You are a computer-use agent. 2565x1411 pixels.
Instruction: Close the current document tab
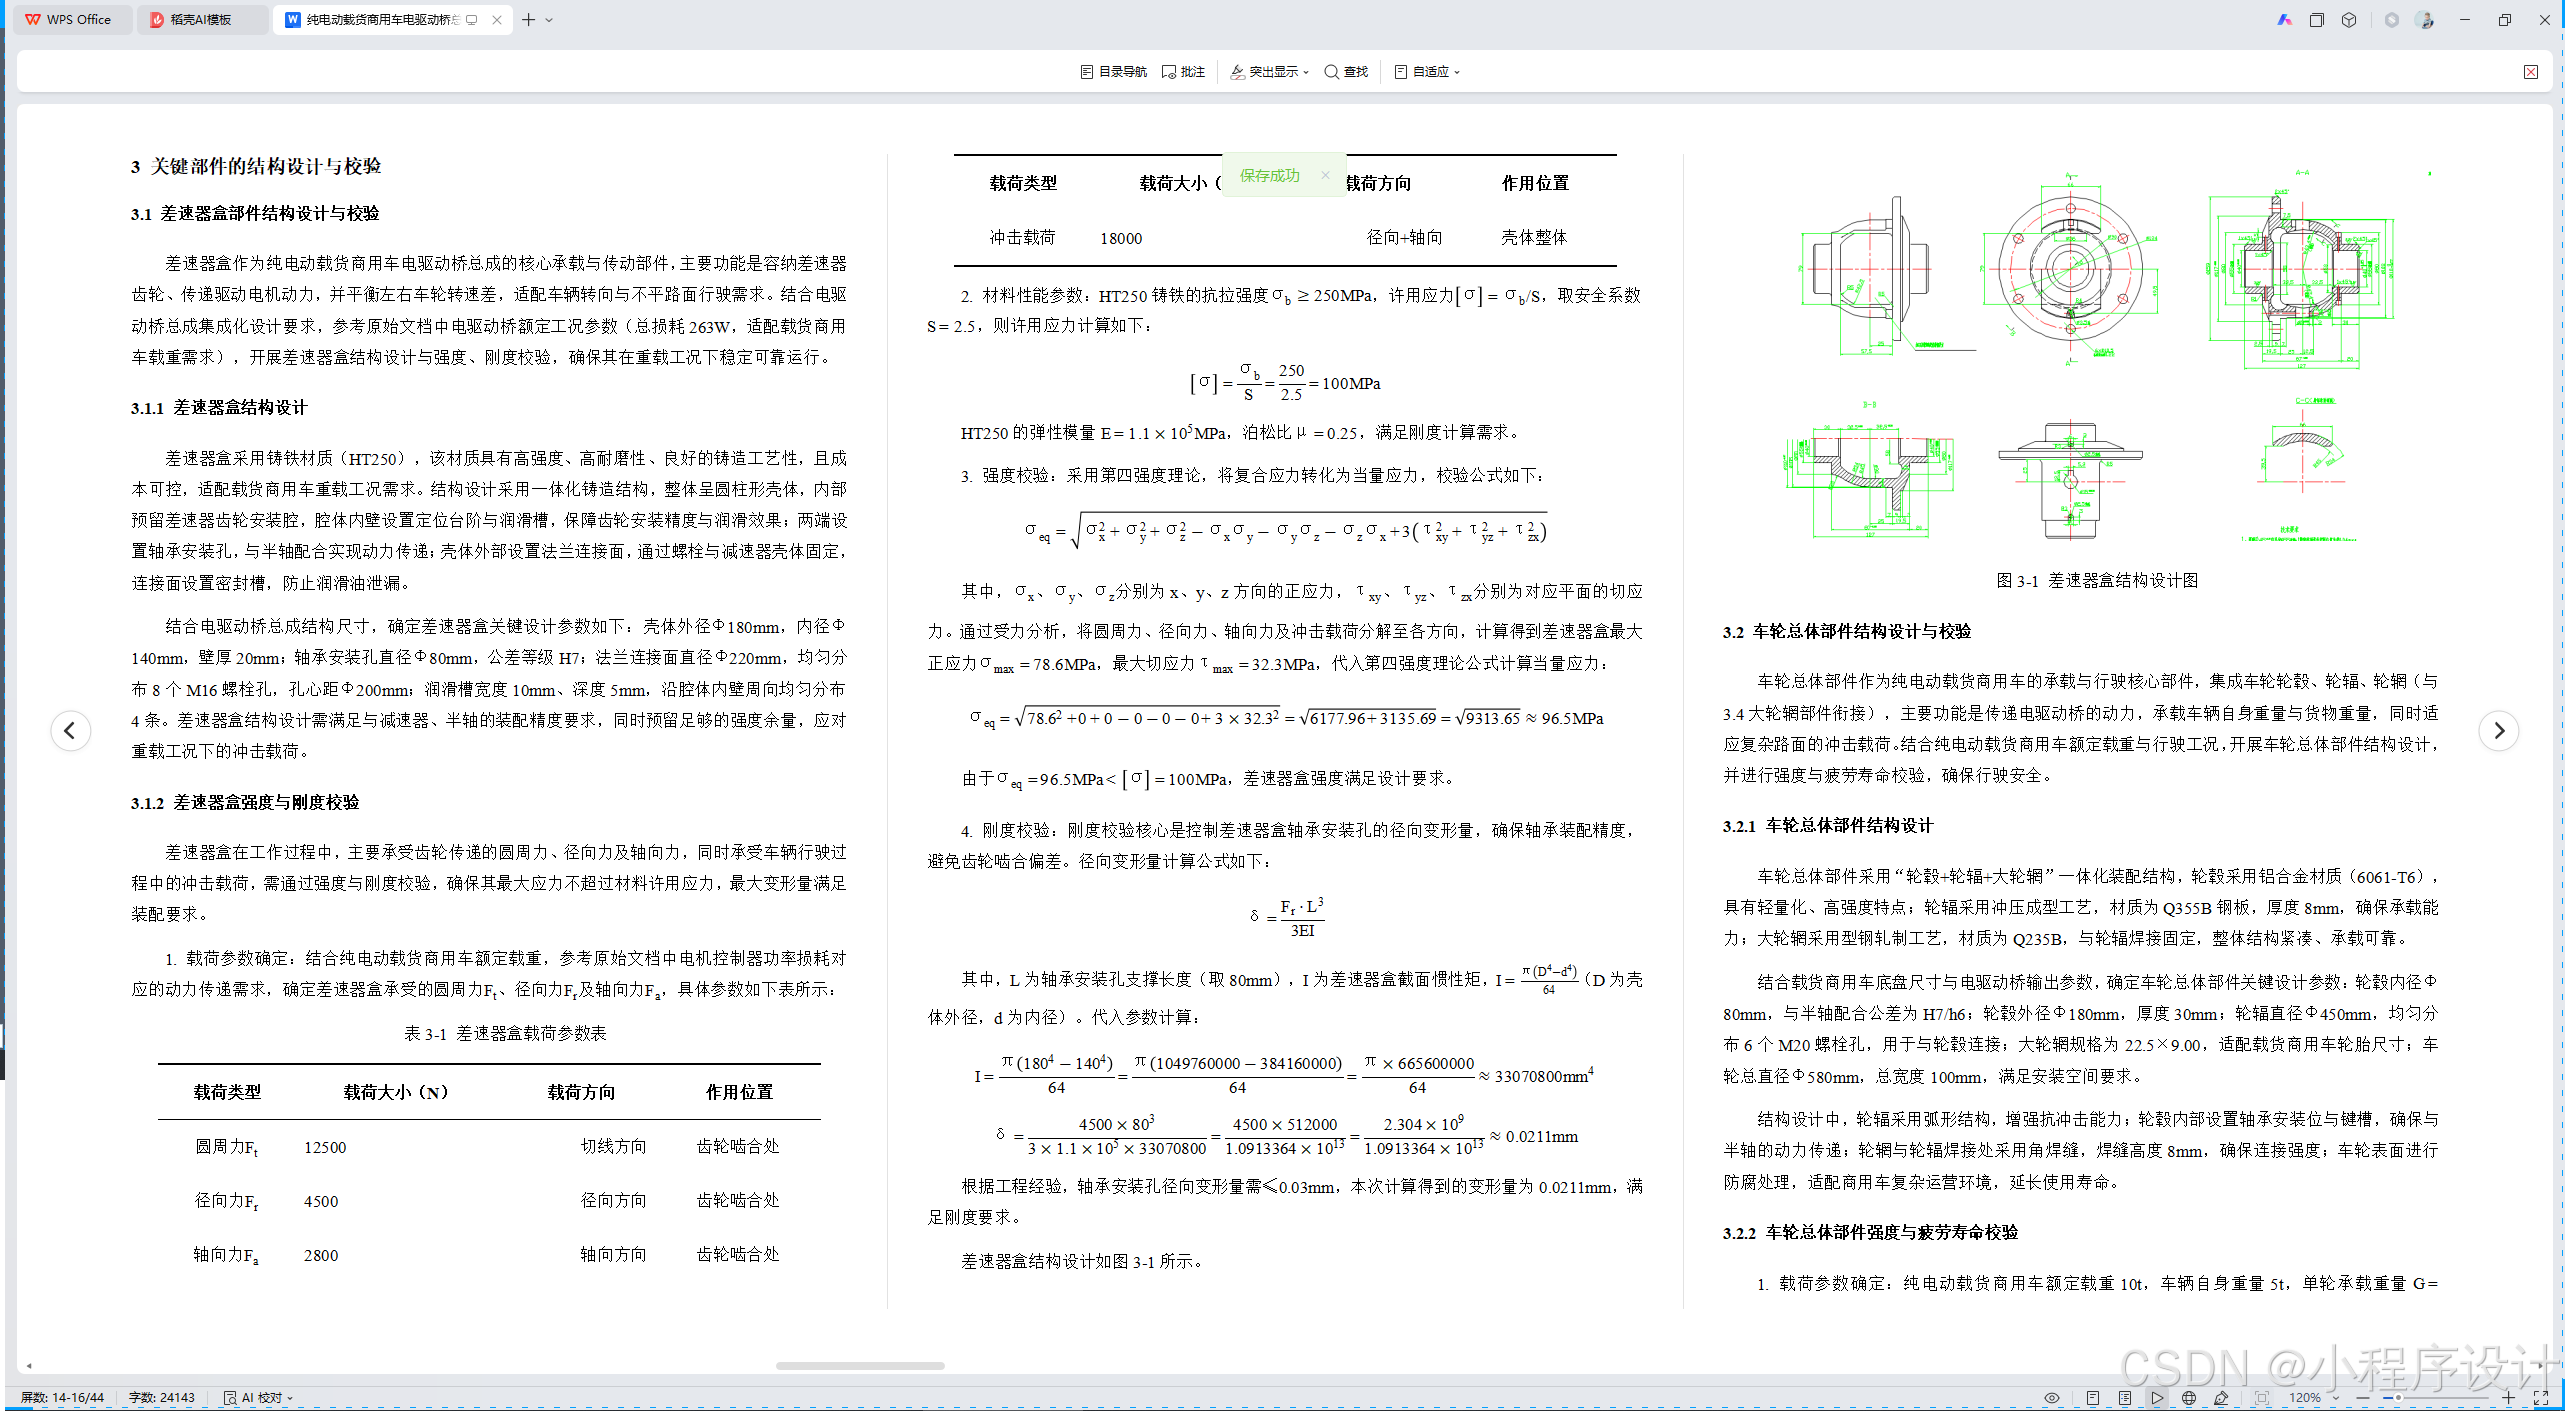[x=497, y=20]
